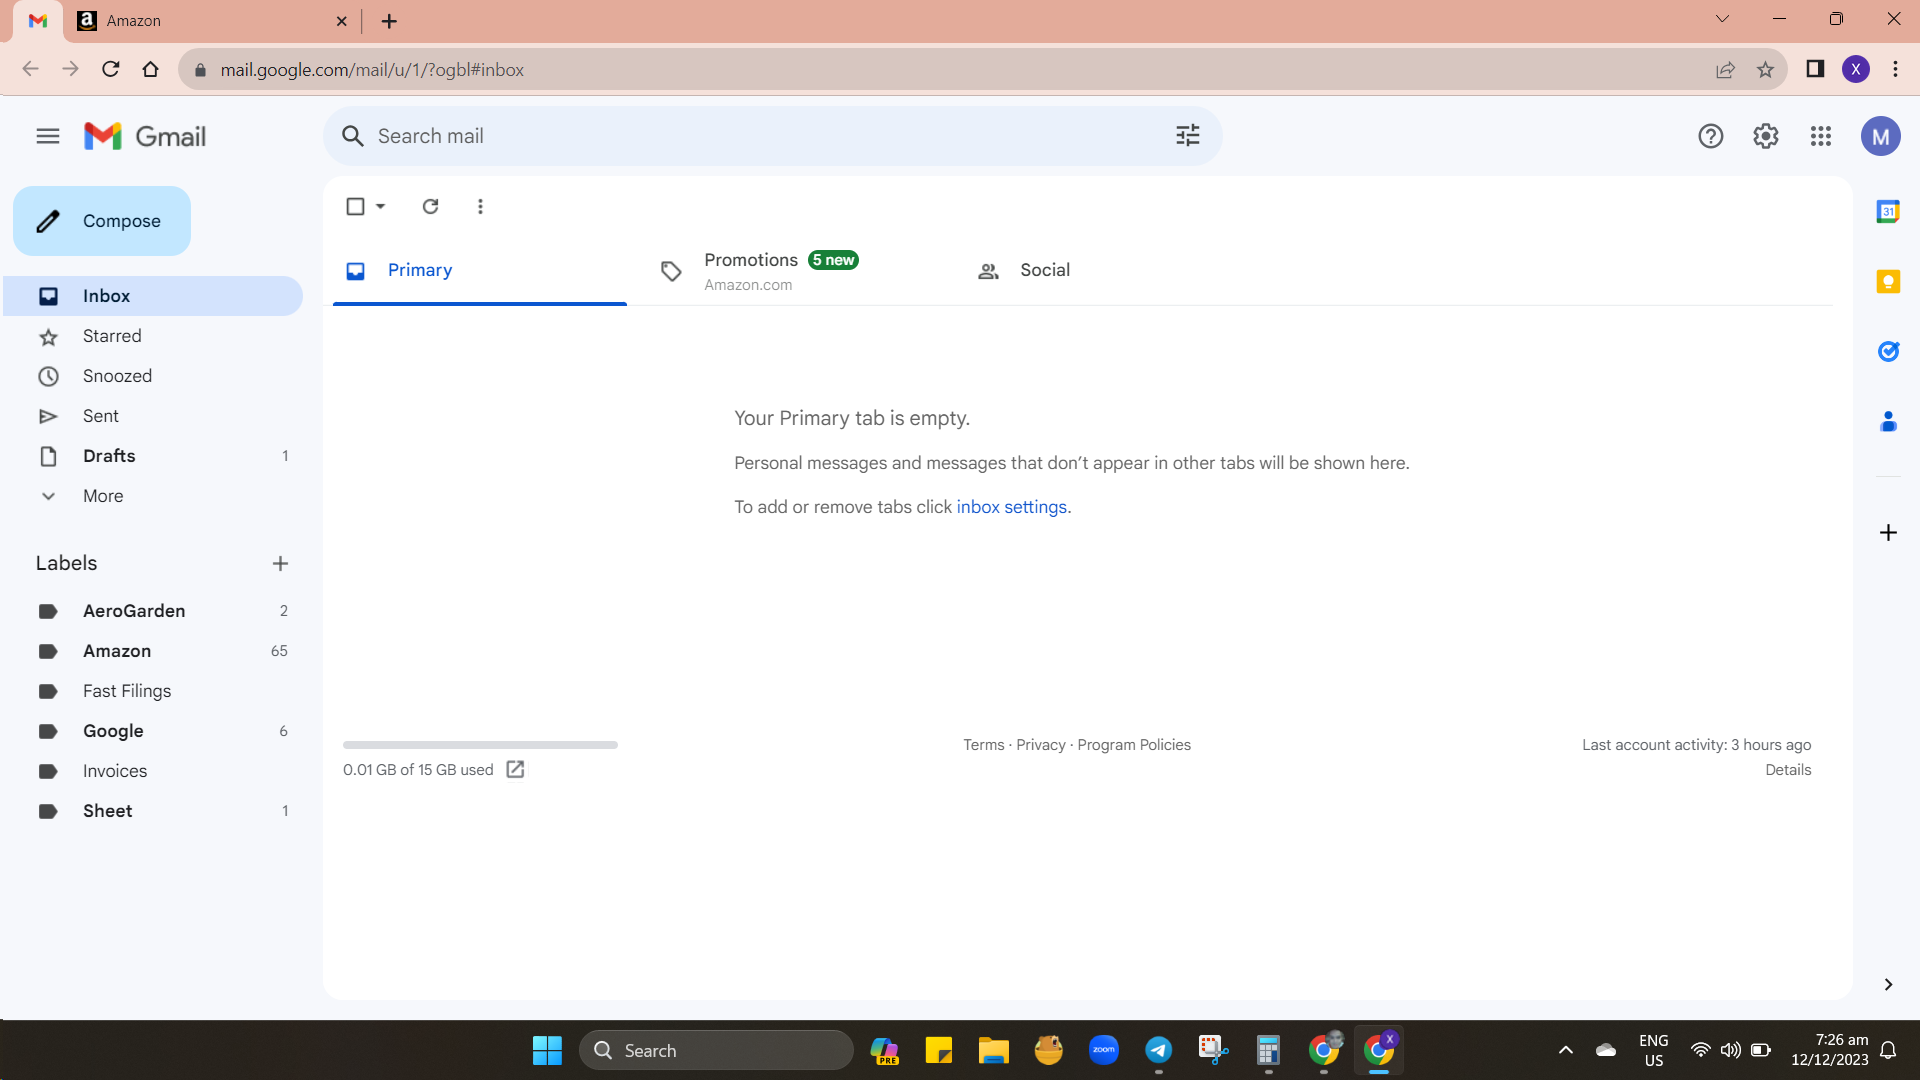
Task: Select the Amazon browser tab
Action: point(213,21)
